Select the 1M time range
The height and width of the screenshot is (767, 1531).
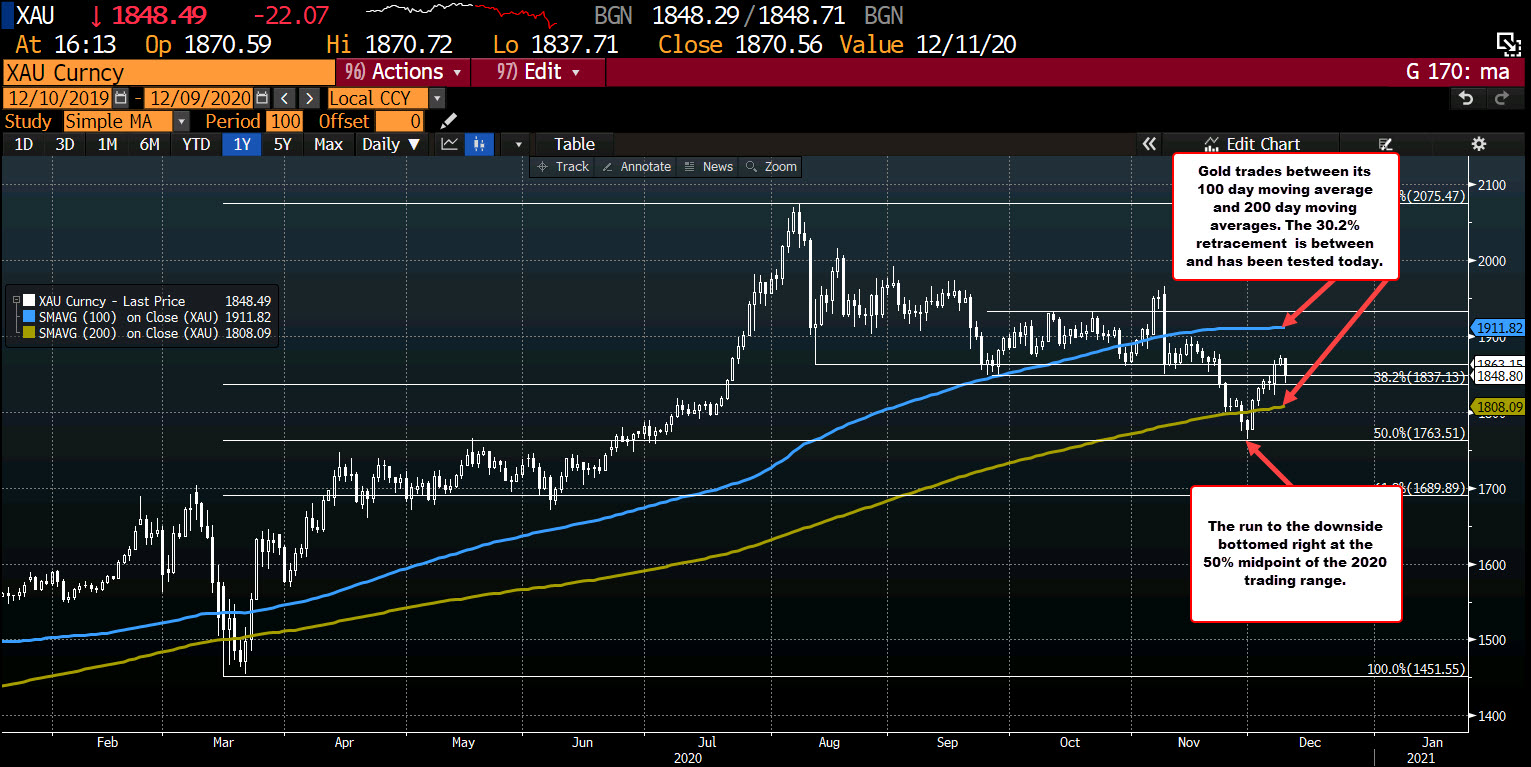(x=107, y=144)
